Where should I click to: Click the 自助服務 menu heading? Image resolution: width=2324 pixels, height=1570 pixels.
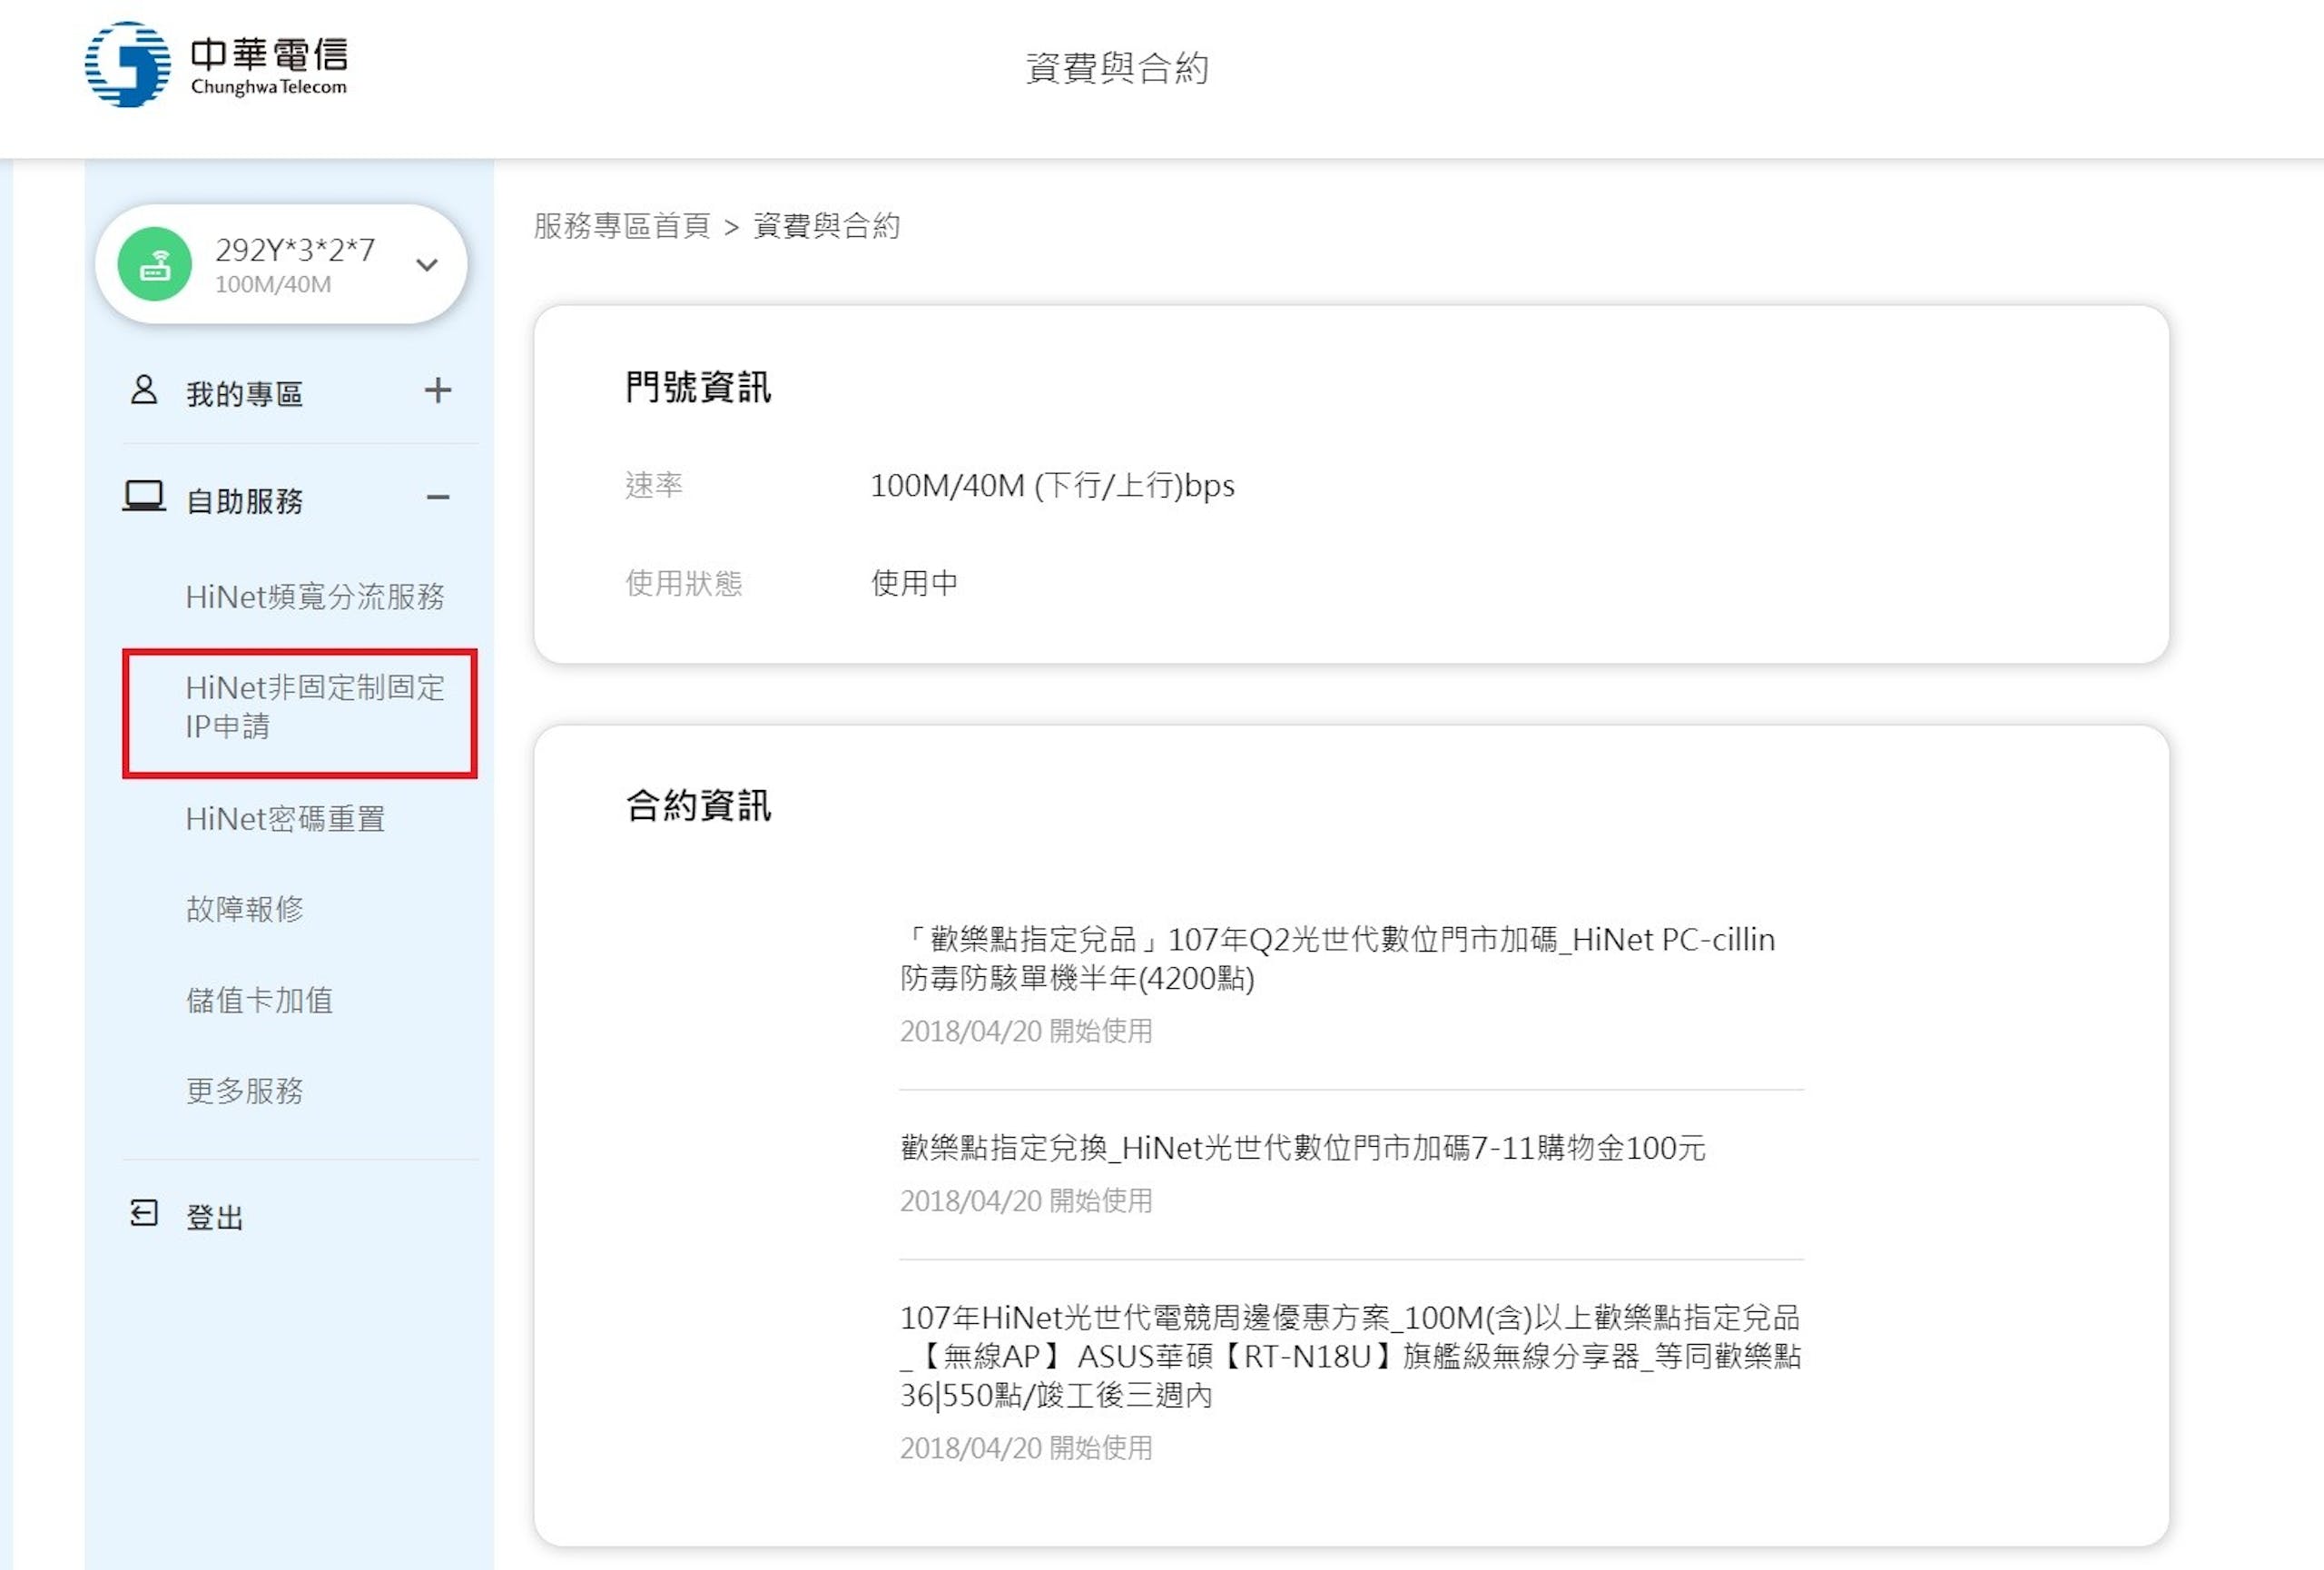point(245,500)
